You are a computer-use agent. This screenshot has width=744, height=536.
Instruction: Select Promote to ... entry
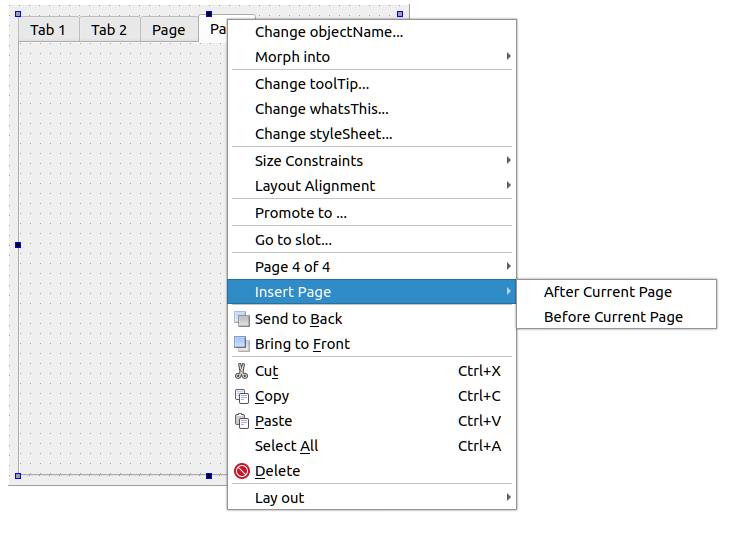tap(372, 213)
